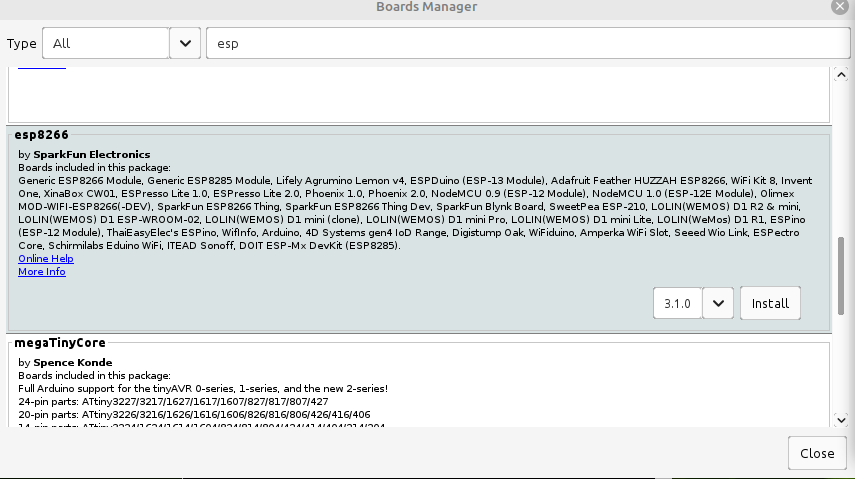The image size is (855, 479).
Task: Click the scrollbar down arrow
Action: point(841,420)
